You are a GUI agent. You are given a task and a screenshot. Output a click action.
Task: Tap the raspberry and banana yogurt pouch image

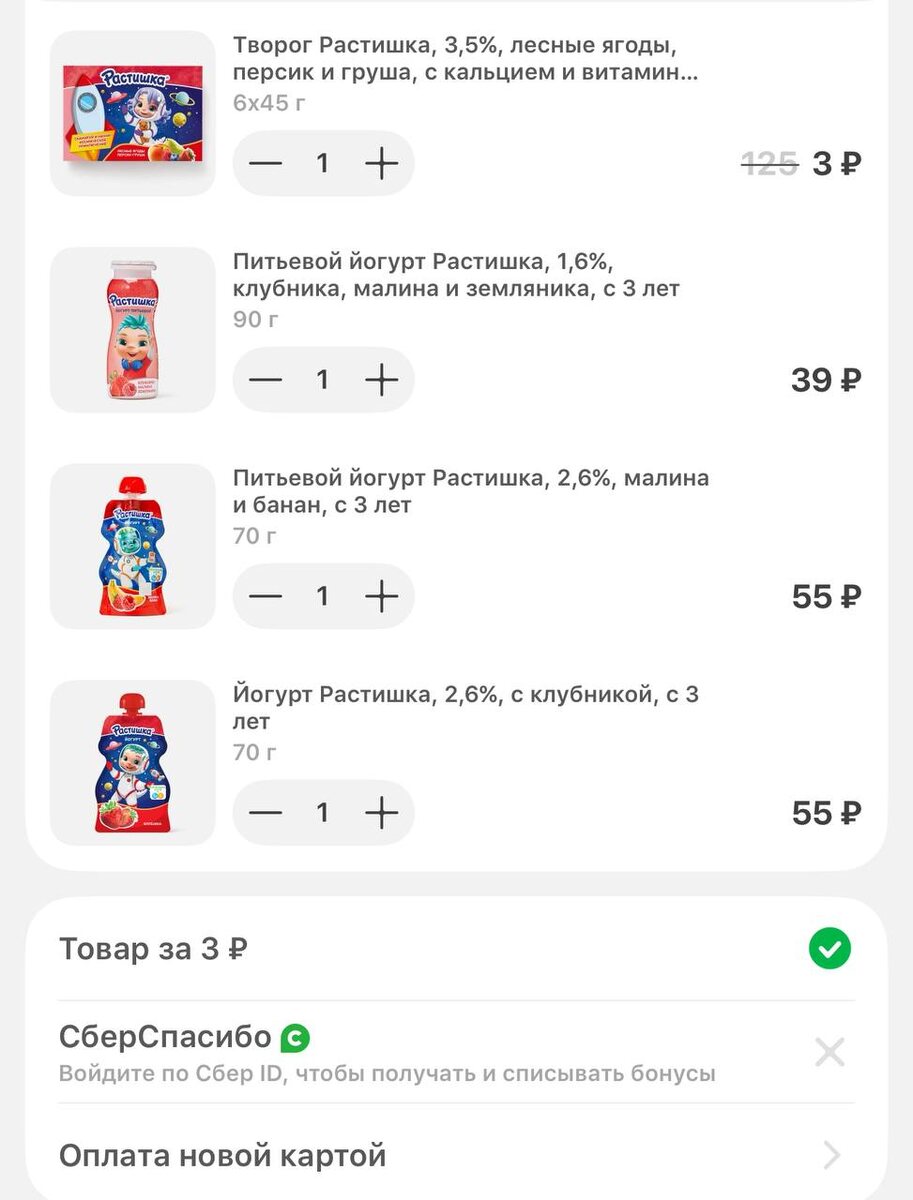tap(133, 546)
